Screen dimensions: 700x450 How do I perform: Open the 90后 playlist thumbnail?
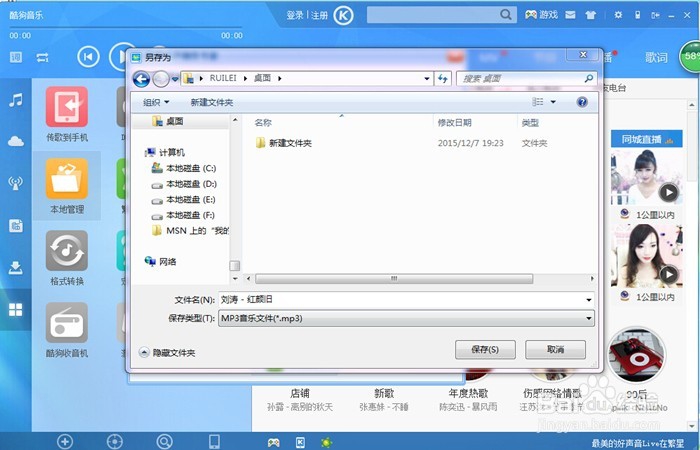pyautogui.click(x=637, y=355)
